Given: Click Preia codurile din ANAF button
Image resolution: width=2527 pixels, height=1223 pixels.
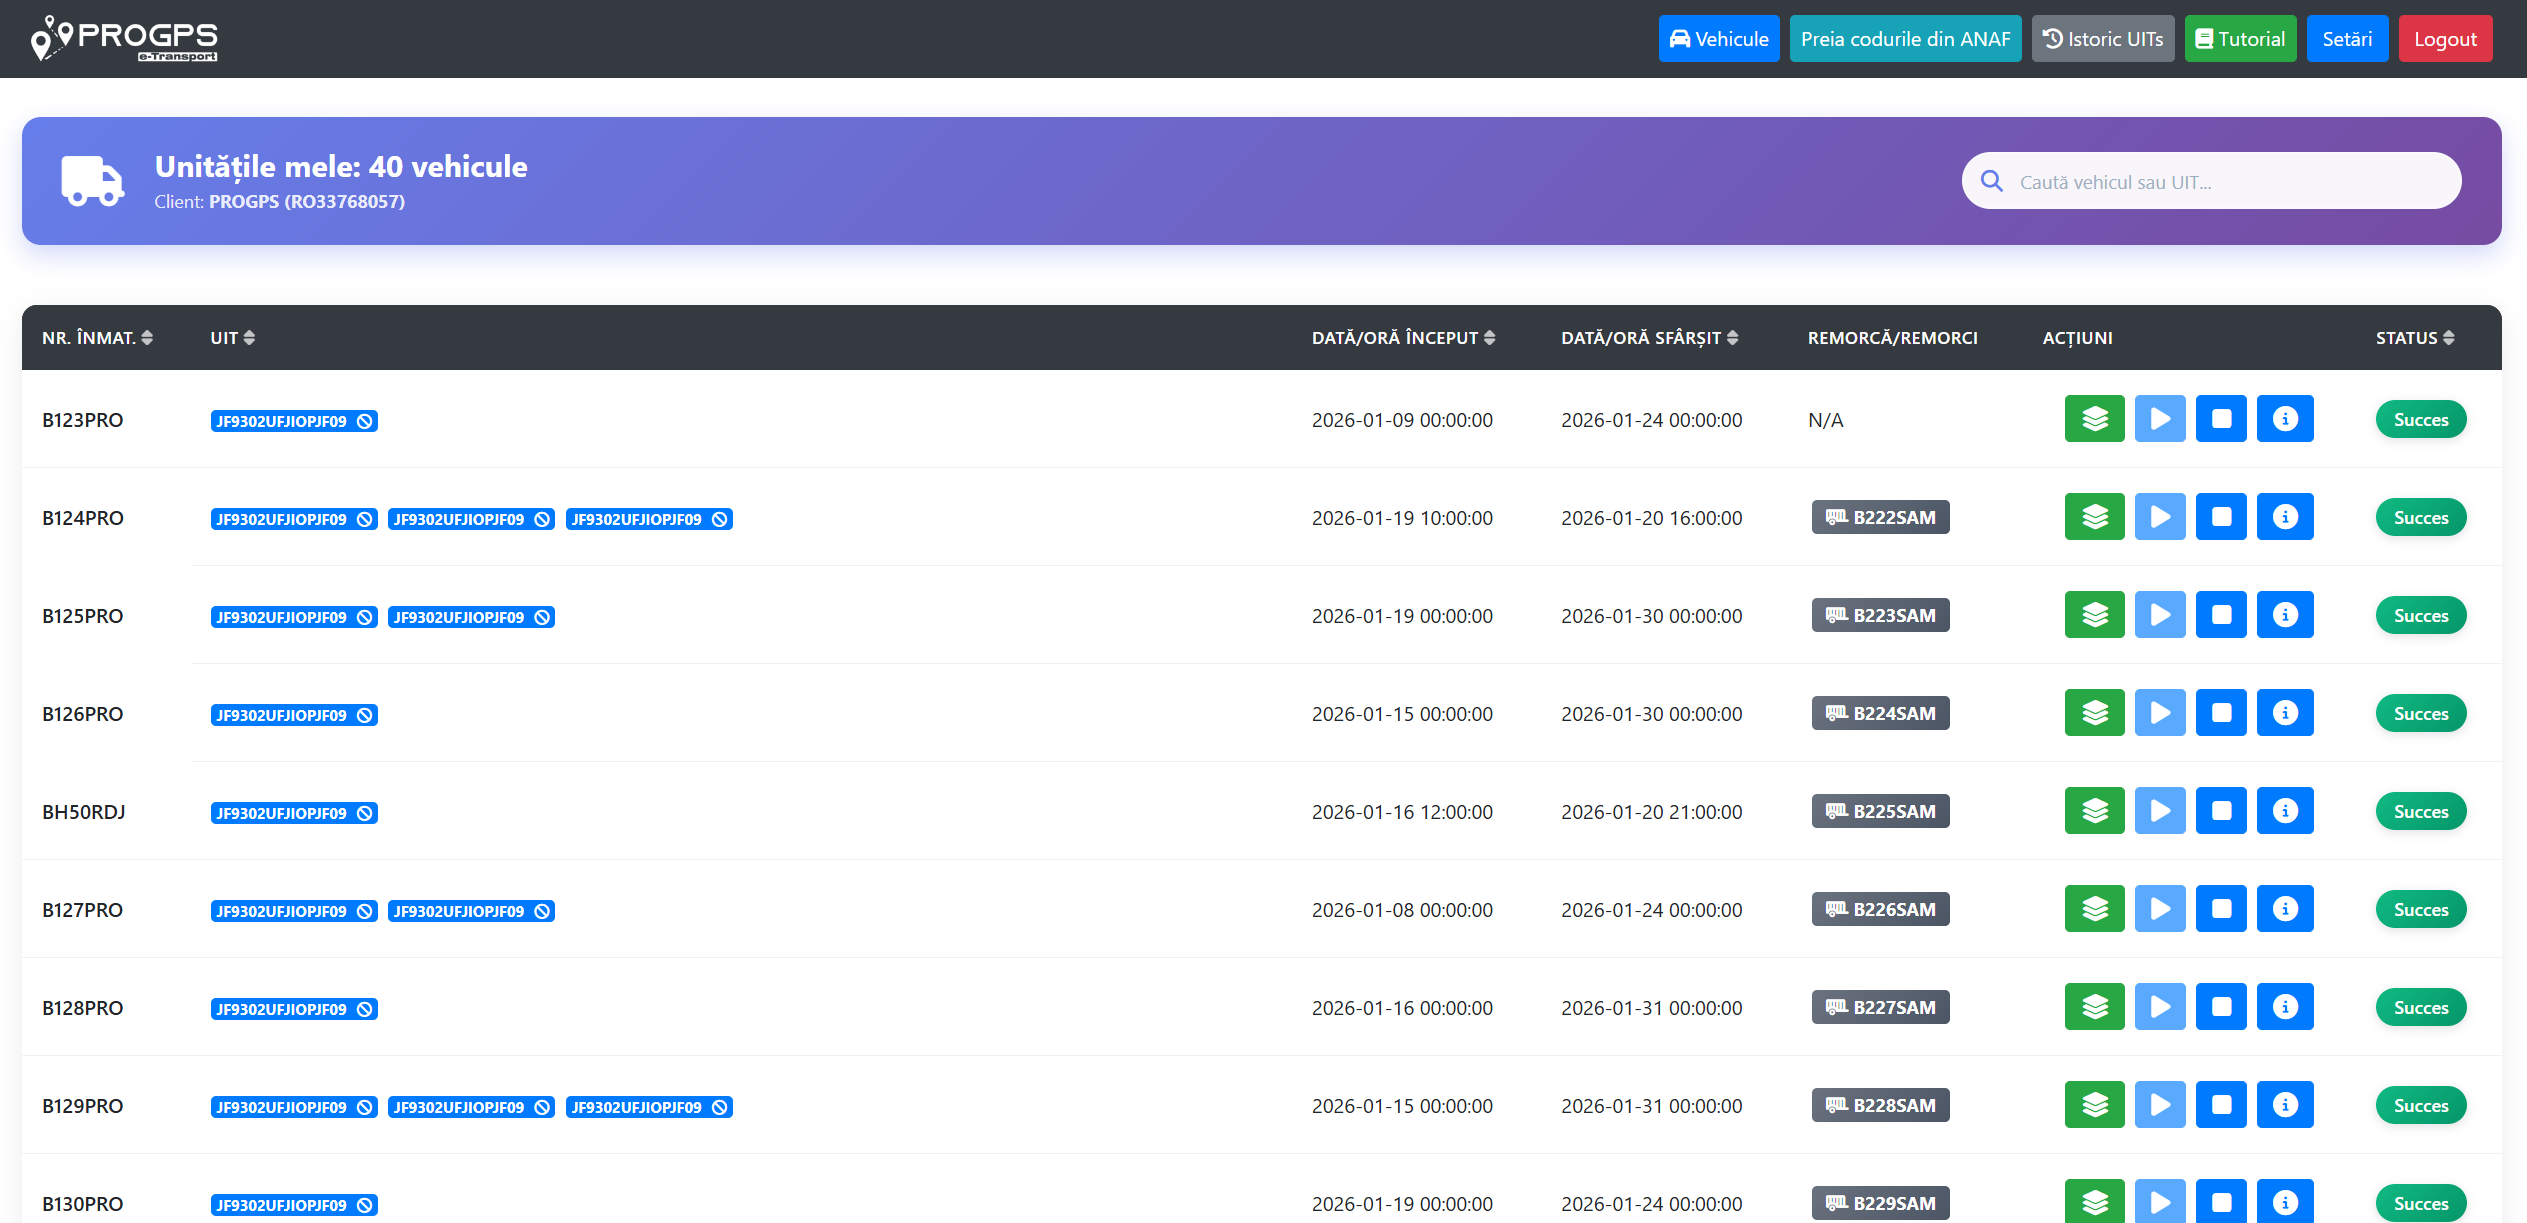Looking at the screenshot, I should coord(1905,39).
